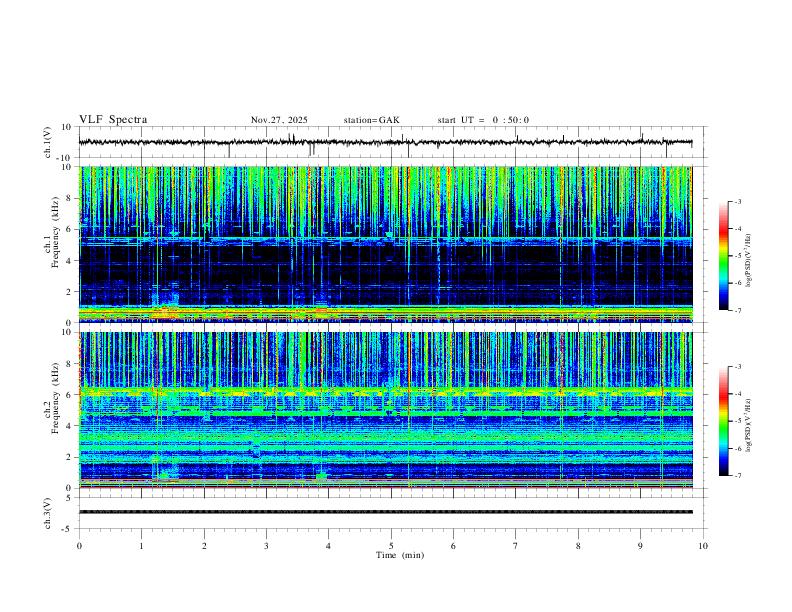The height and width of the screenshot is (612, 792).
Task: Click the "-7" tick of lower color bar
Action: tap(738, 476)
